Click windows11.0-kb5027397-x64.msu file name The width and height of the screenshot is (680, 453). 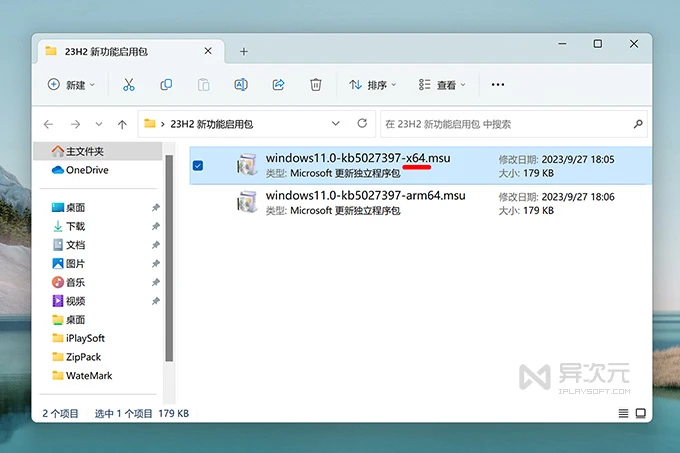[358, 158]
